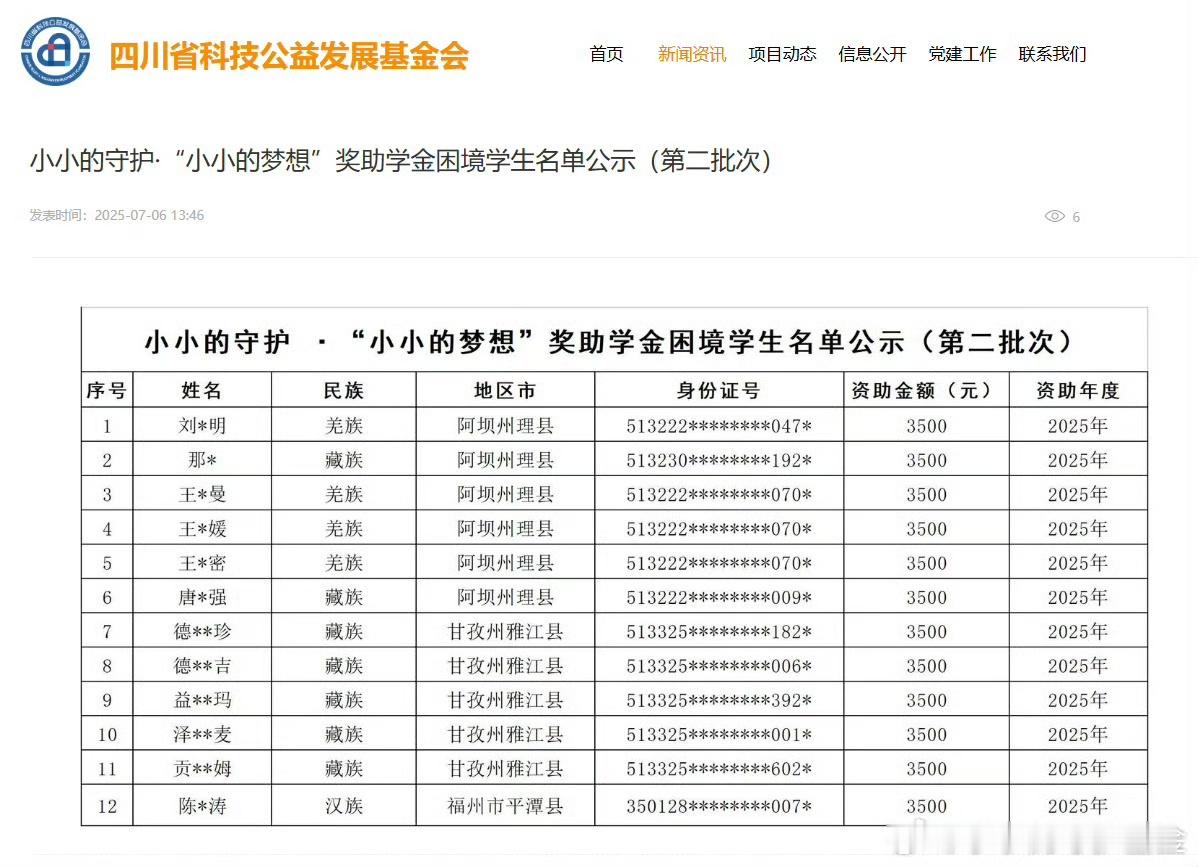
Task: Select the name cell 刘*明
Action: coord(202,425)
